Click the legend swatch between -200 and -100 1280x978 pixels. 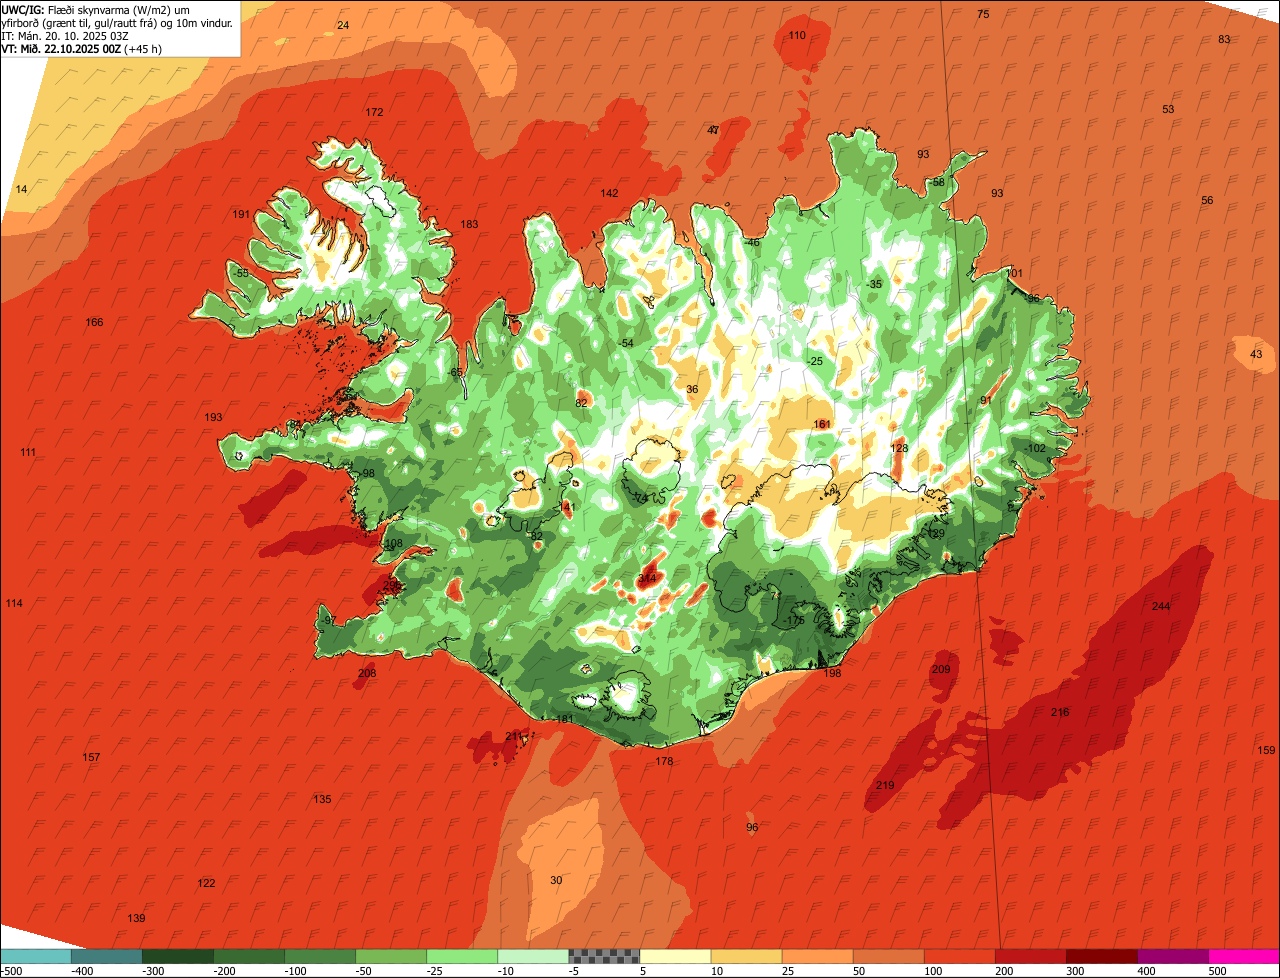tap(248, 956)
